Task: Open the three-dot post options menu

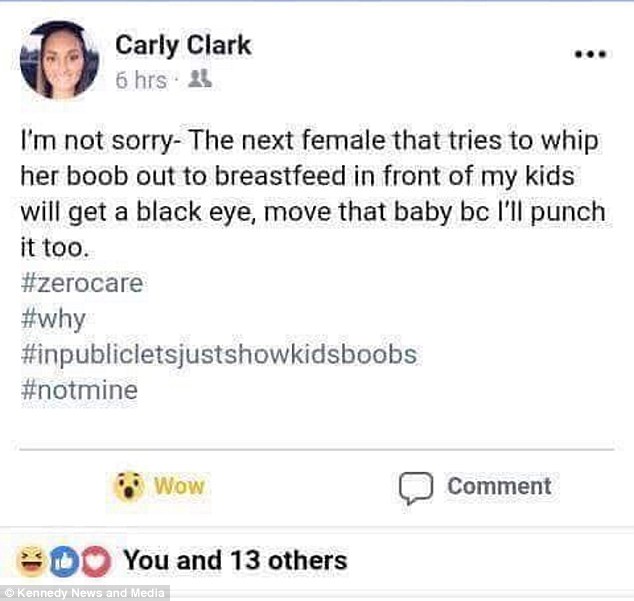Action: pyautogui.click(x=589, y=53)
